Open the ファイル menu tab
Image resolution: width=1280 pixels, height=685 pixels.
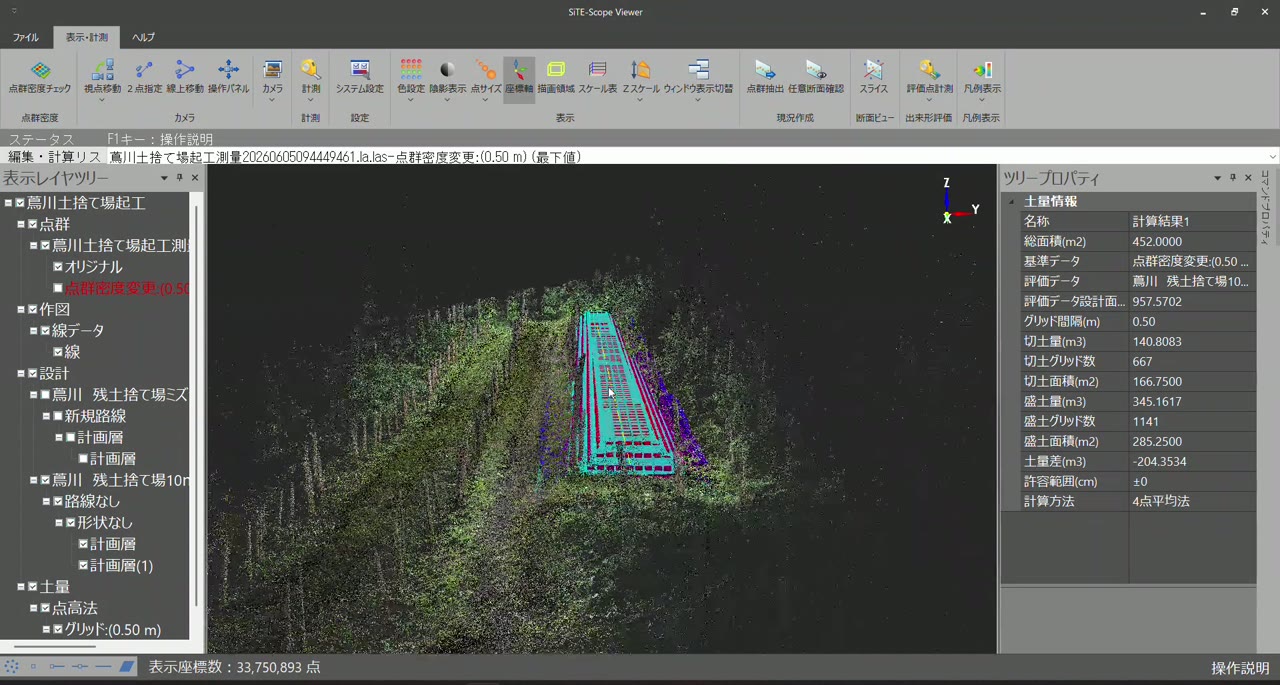(x=26, y=37)
